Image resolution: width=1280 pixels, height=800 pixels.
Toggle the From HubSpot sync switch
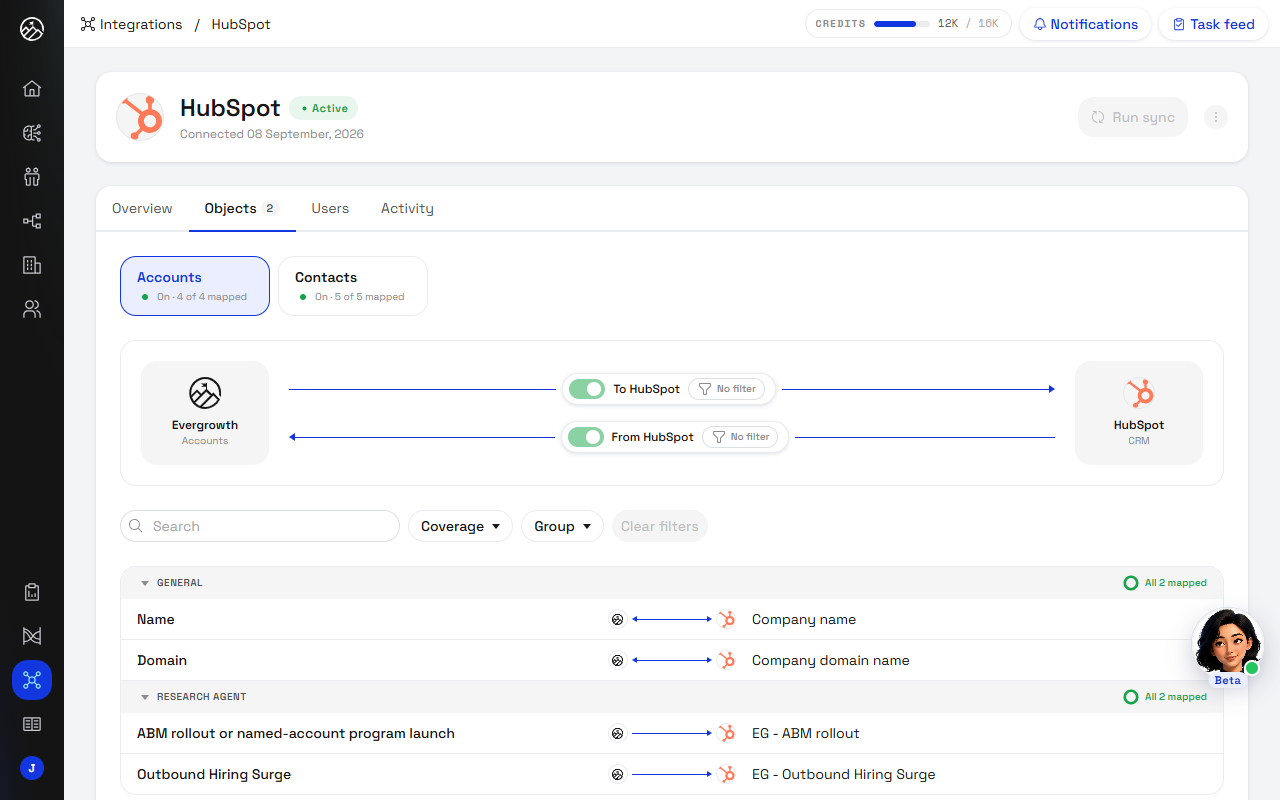[585, 437]
